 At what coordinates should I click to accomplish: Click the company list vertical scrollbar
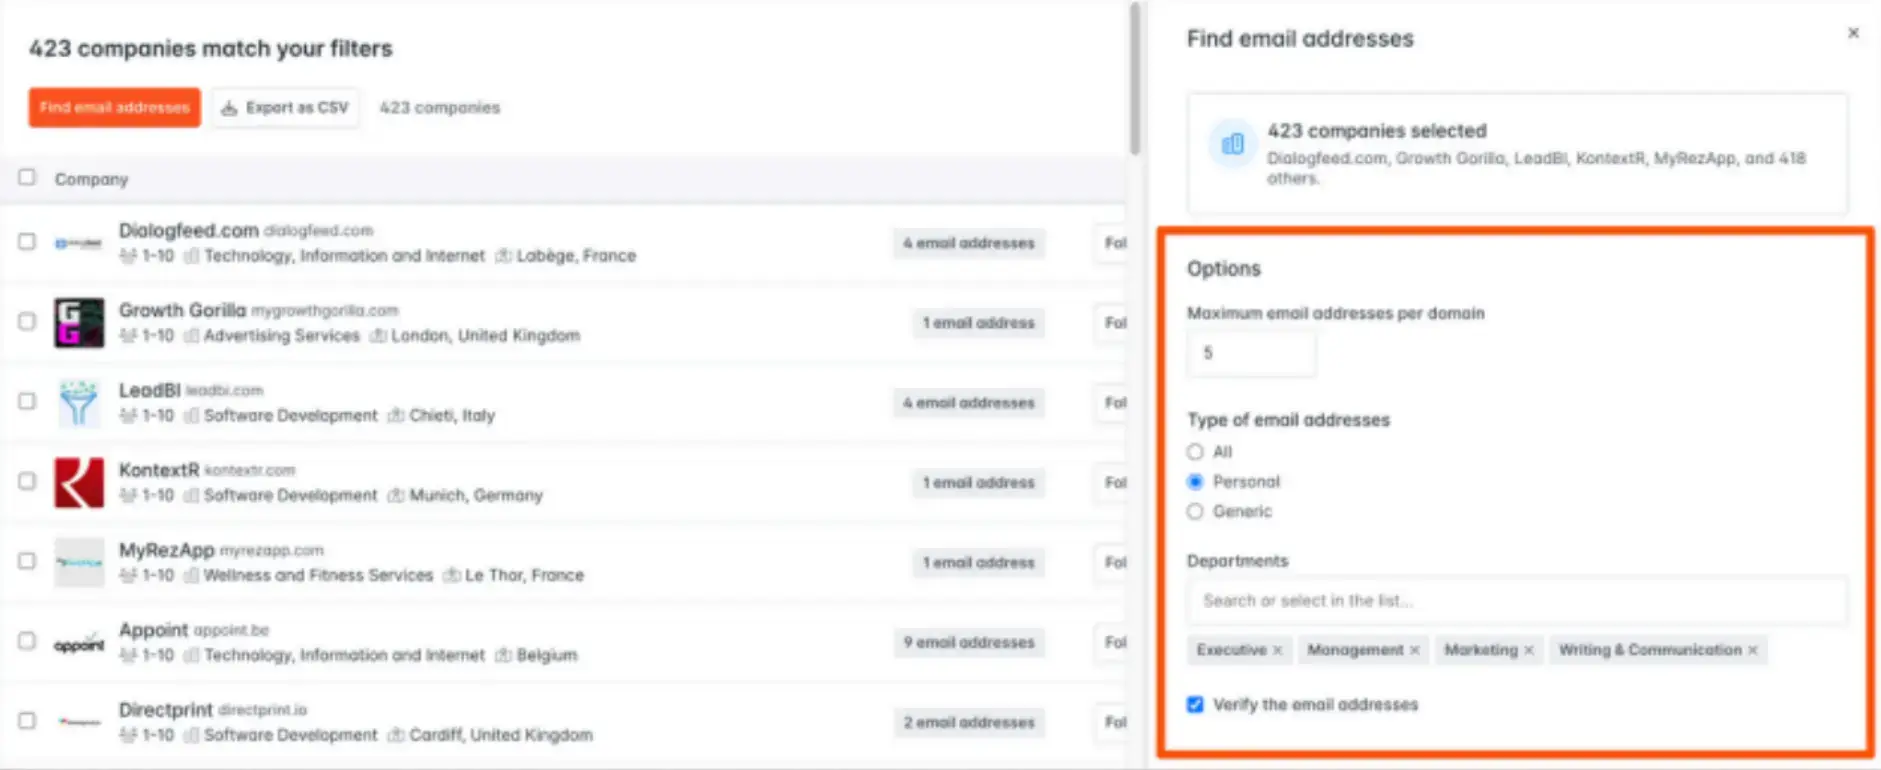[1135, 80]
